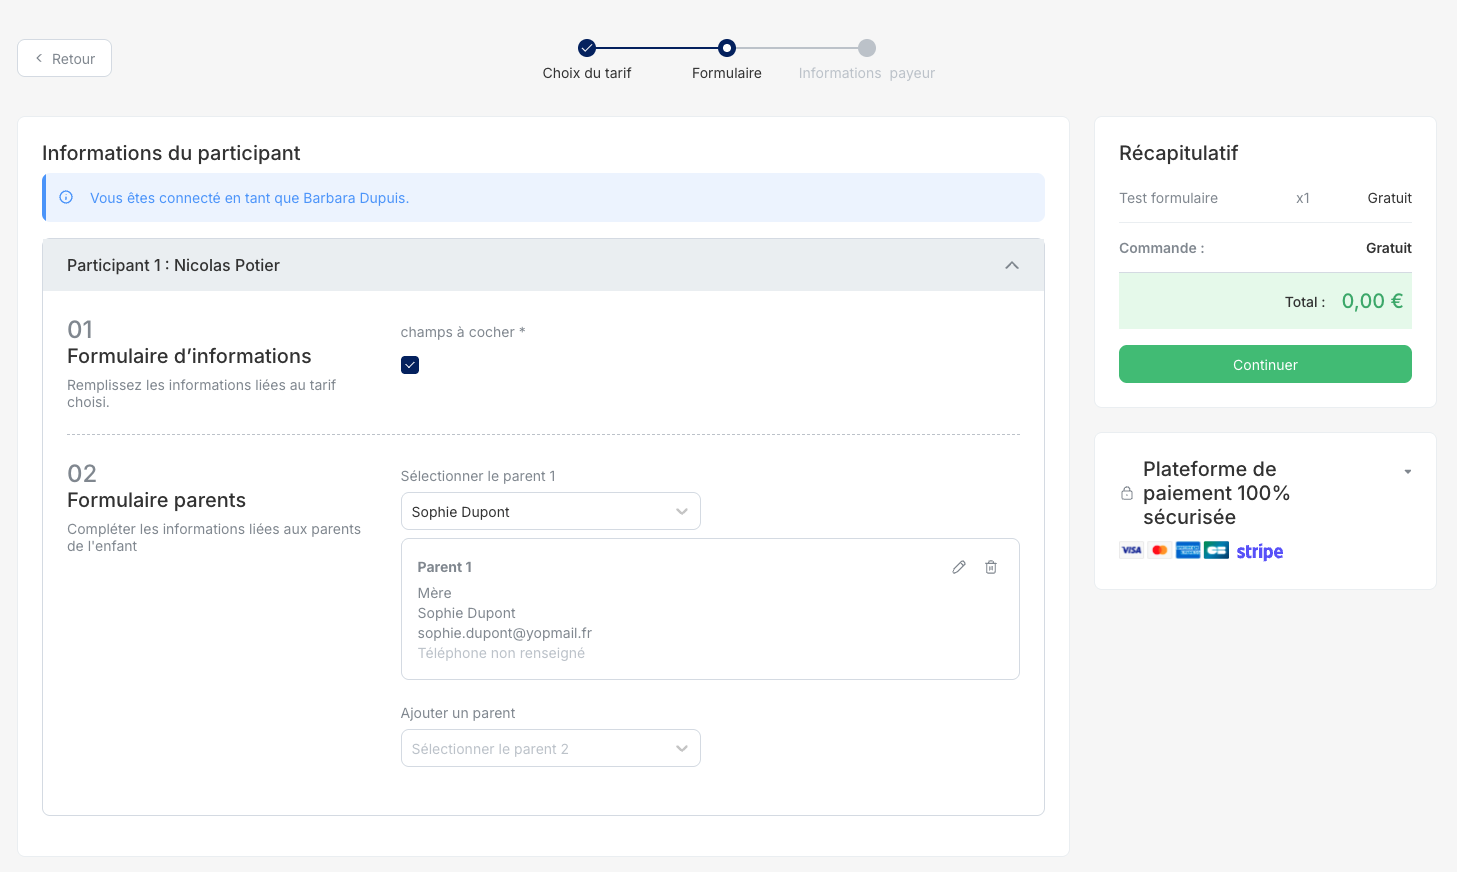Click the pencil icon to edit Parent 1
1457x872 pixels.
(x=959, y=567)
